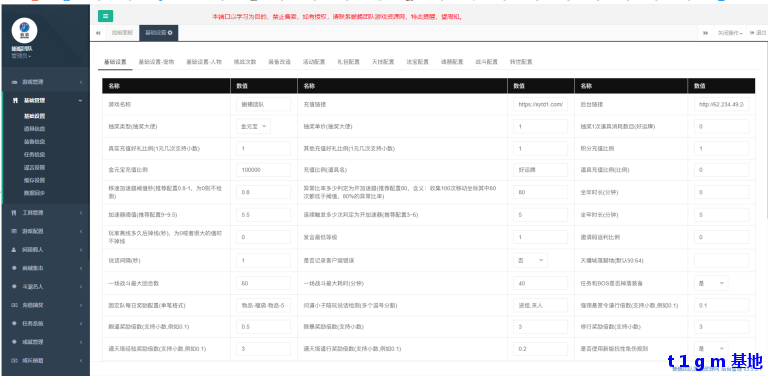
Task: Expand the 游戏配置 sidebar section arrow
Action: [81, 231]
